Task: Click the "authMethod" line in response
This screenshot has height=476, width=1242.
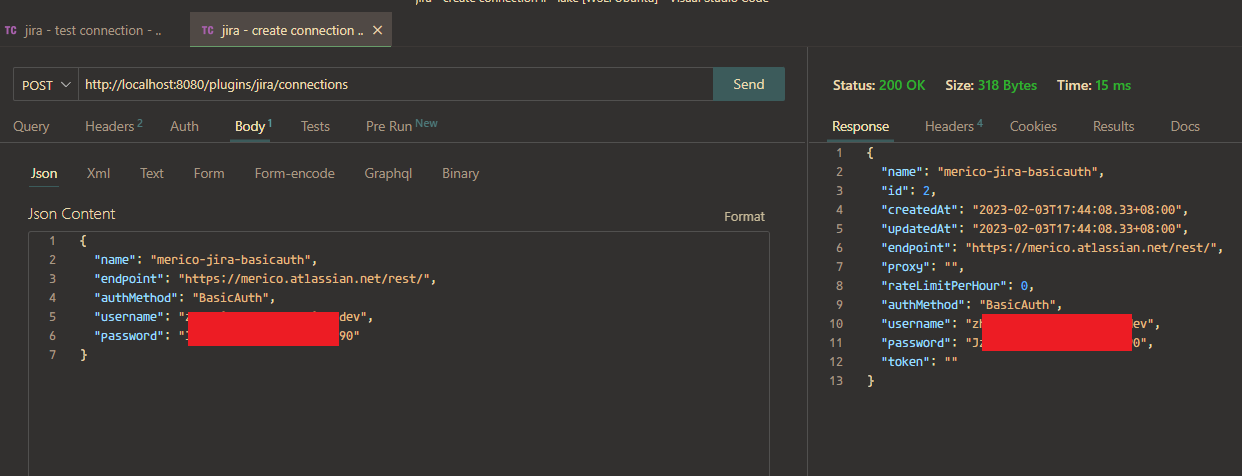Action: [971, 304]
